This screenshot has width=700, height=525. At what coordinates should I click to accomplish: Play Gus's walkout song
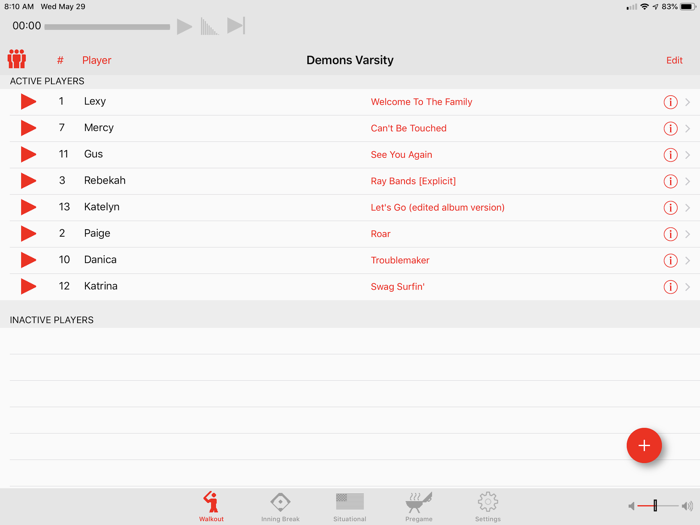tap(28, 154)
